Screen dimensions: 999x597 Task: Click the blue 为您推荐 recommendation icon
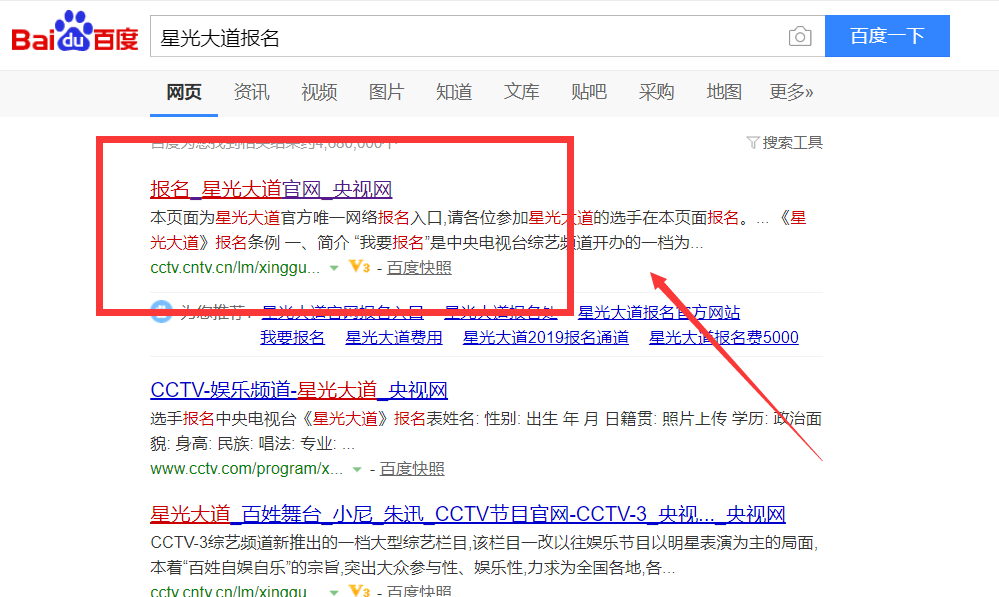coord(163,313)
